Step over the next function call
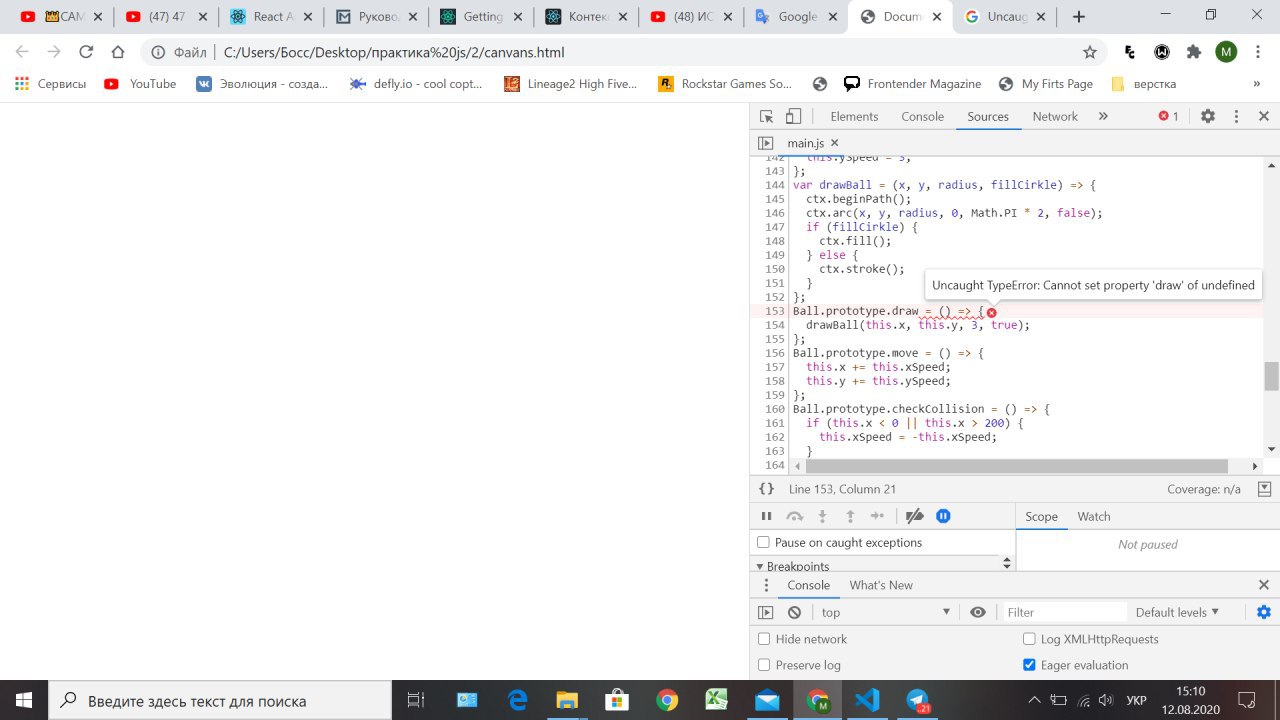Screen dimensions: 1280x720 795,516
